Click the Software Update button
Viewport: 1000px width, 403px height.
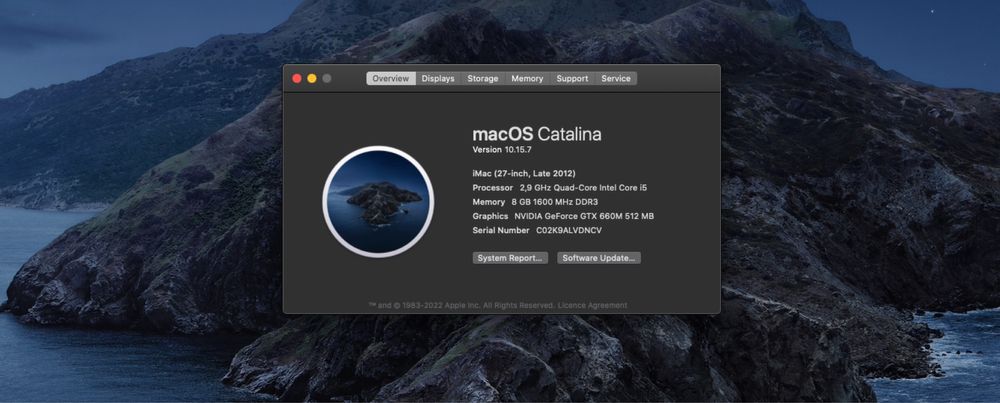(x=599, y=258)
